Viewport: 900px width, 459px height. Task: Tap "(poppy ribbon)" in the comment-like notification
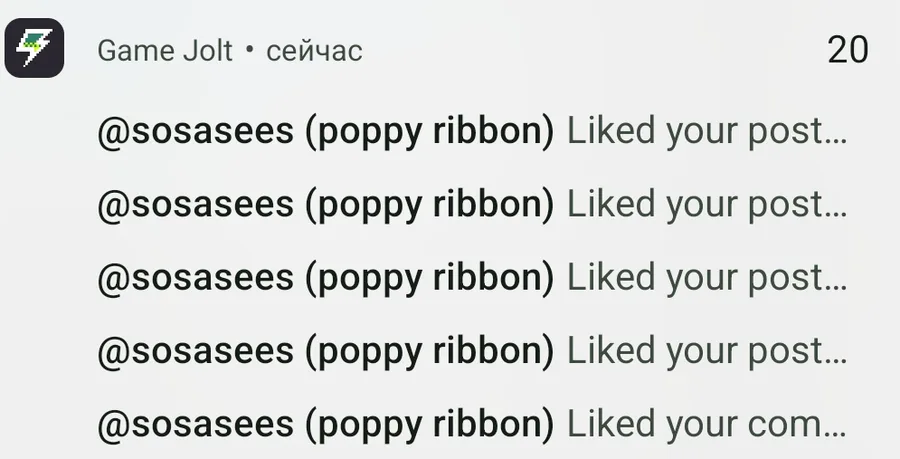coord(429,426)
